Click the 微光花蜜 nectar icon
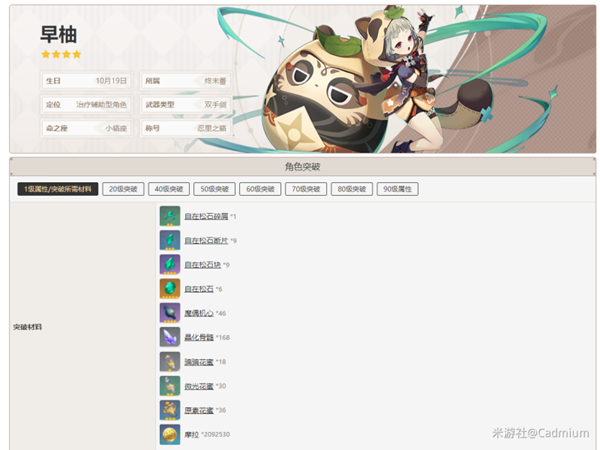This screenshot has width=600, height=450. click(169, 385)
